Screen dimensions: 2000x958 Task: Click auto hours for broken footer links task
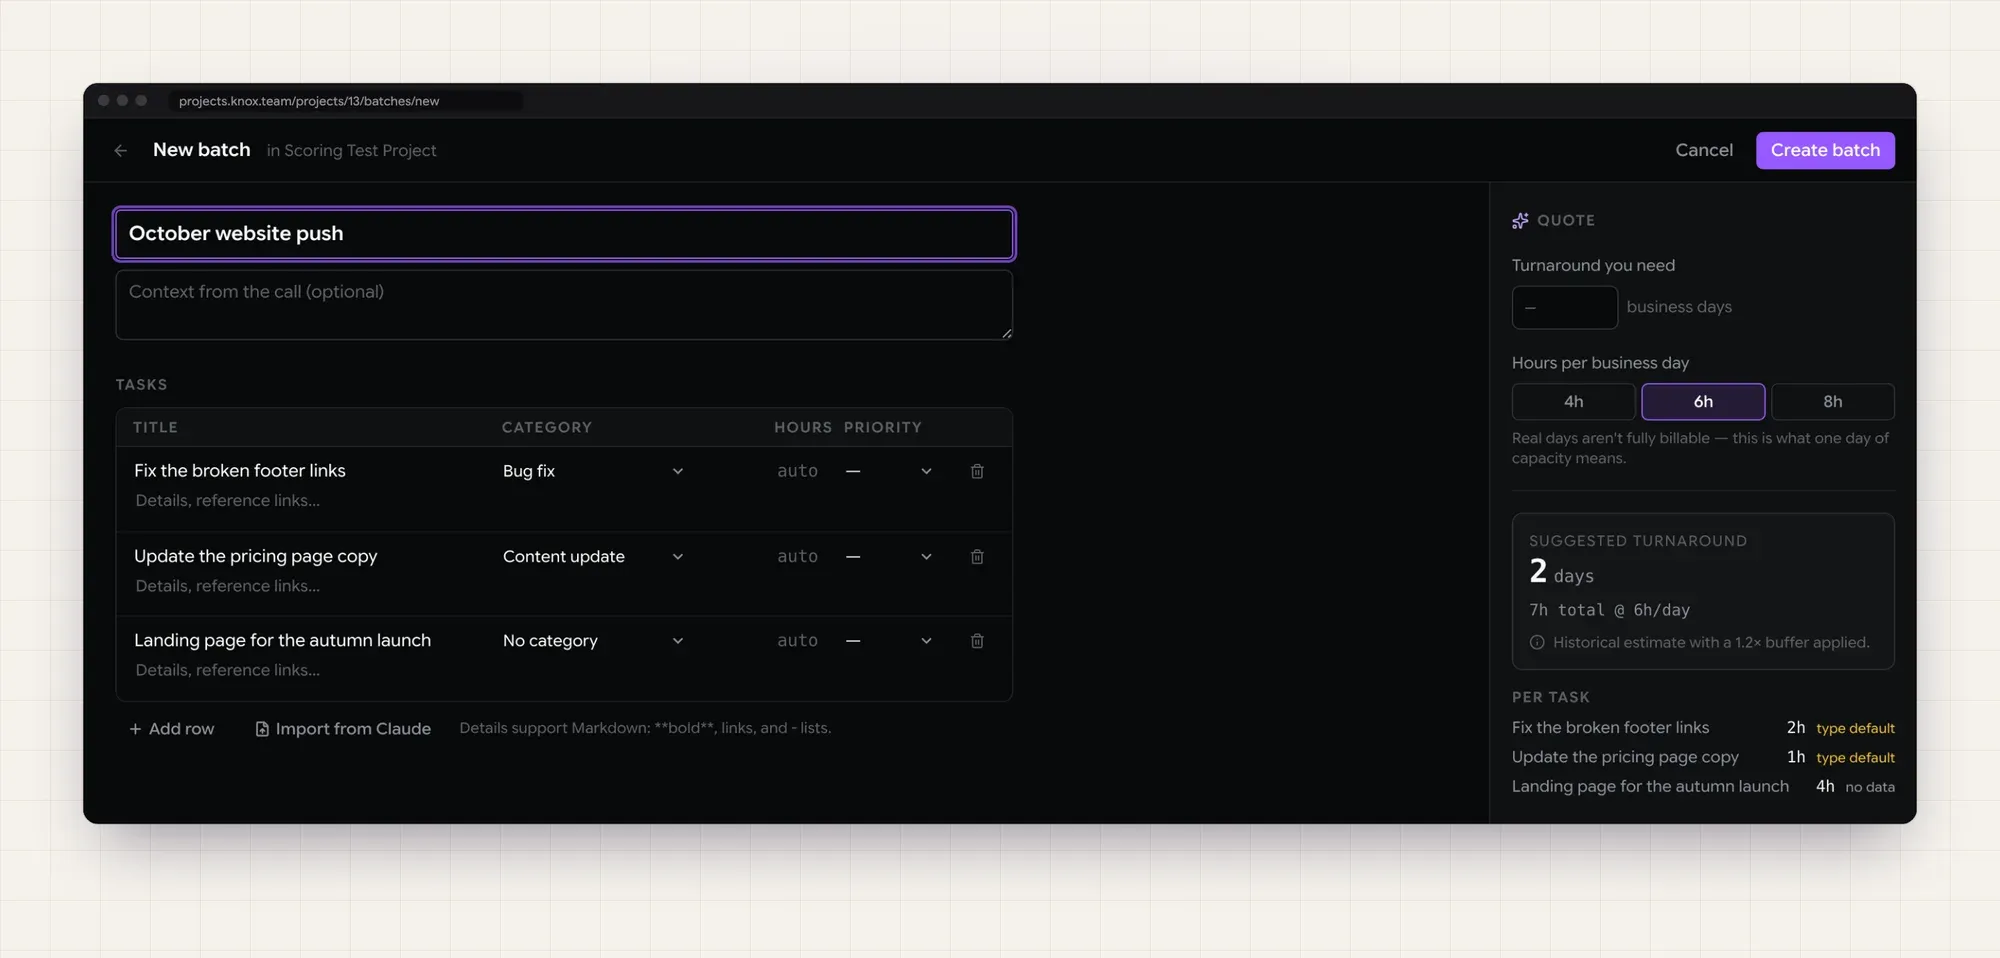(797, 471)
